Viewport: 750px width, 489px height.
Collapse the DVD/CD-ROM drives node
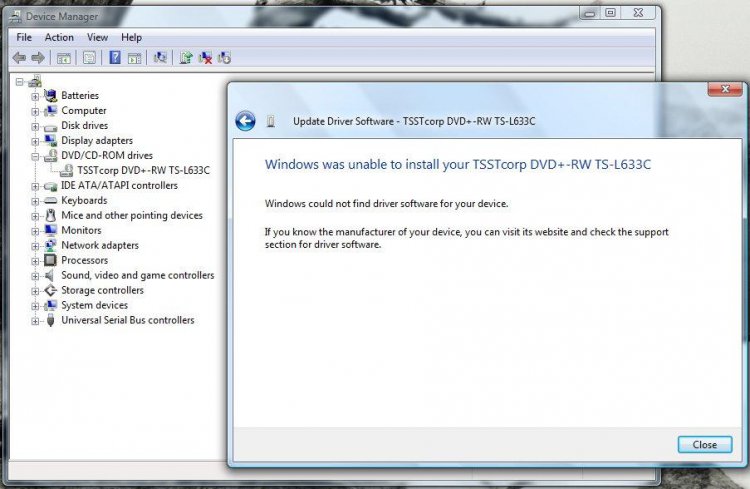tap(35, 156)
